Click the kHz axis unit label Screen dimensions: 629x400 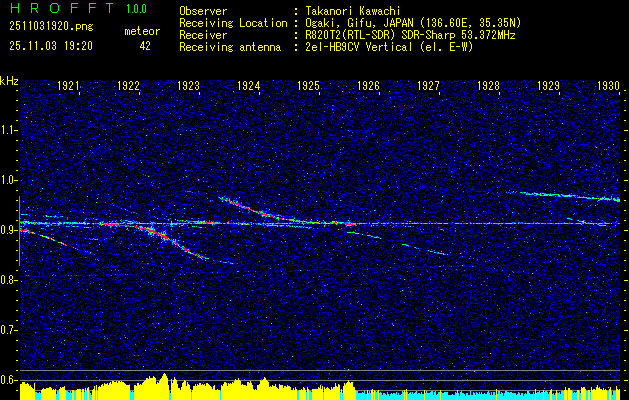pyautogui.click(x=9, y=81)
